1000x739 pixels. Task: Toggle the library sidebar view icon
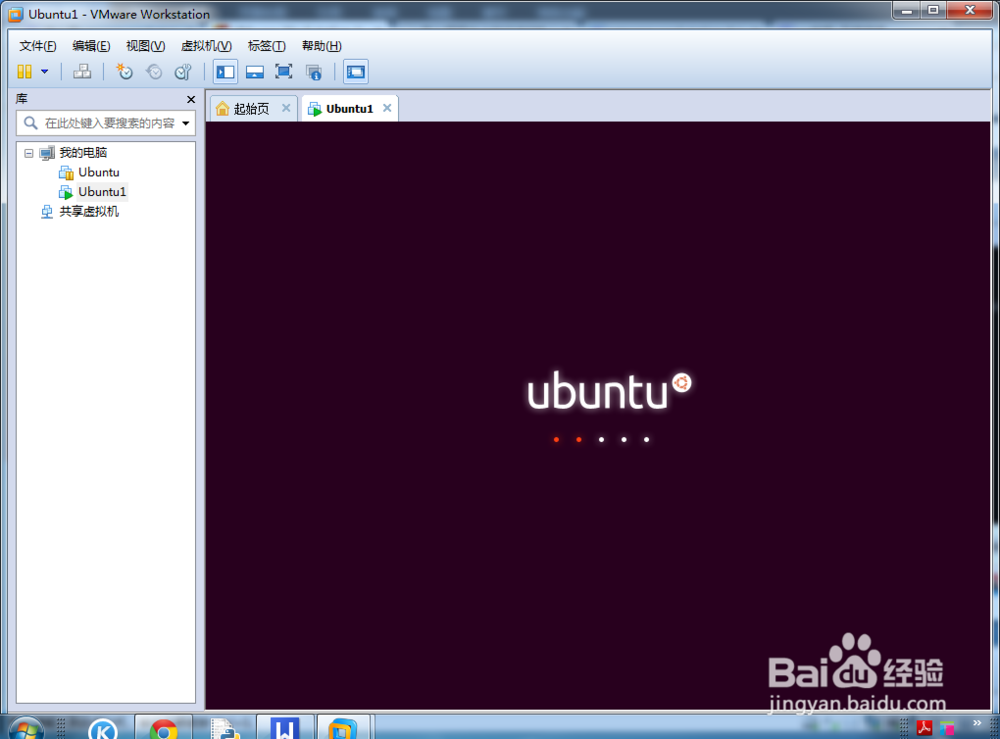point(225,72)
